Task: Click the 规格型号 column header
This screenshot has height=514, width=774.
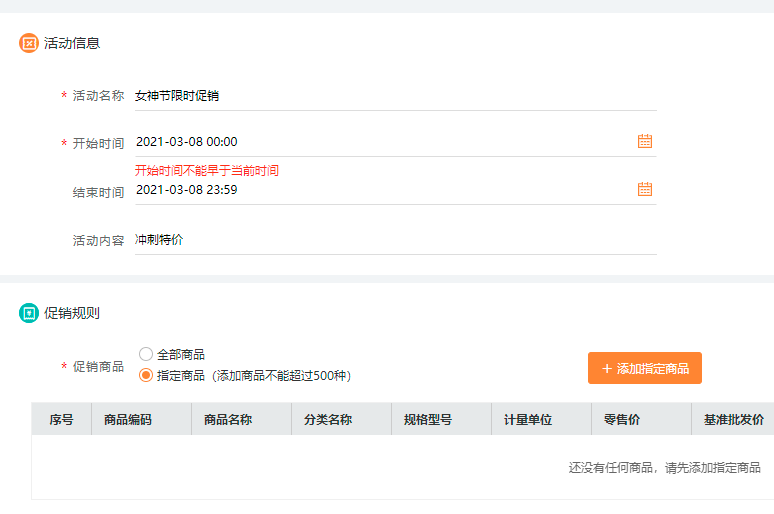Action: coord(428,420)
